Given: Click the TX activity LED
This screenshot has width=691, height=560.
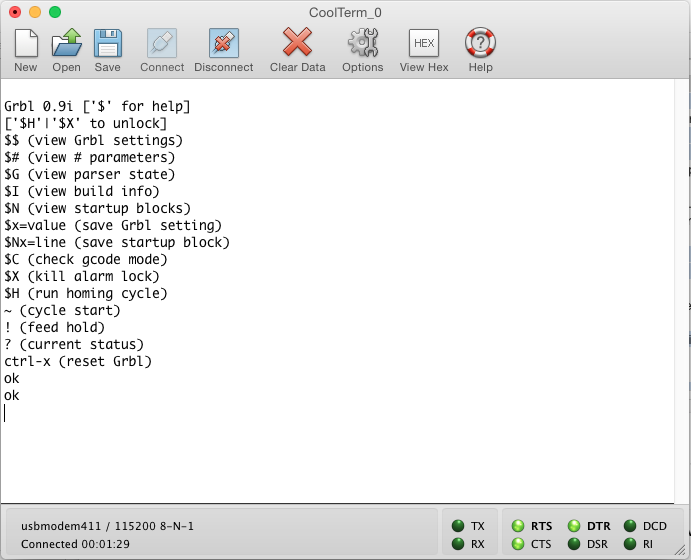Looking at the screenshot, I should pyautogui.click(x=458, y=526).
